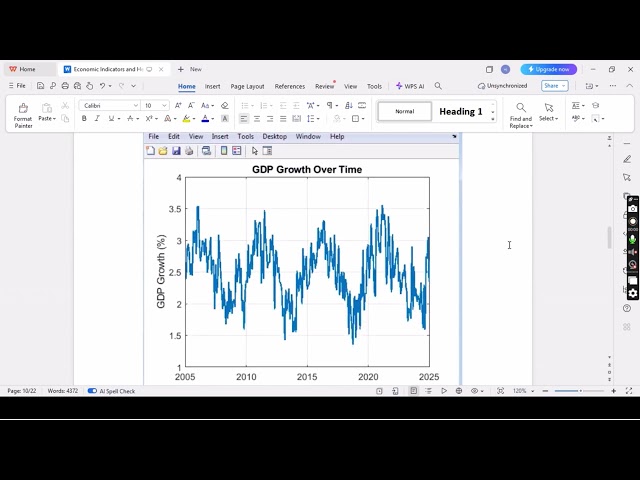
Task: Click the Share button
Action: 555,86
